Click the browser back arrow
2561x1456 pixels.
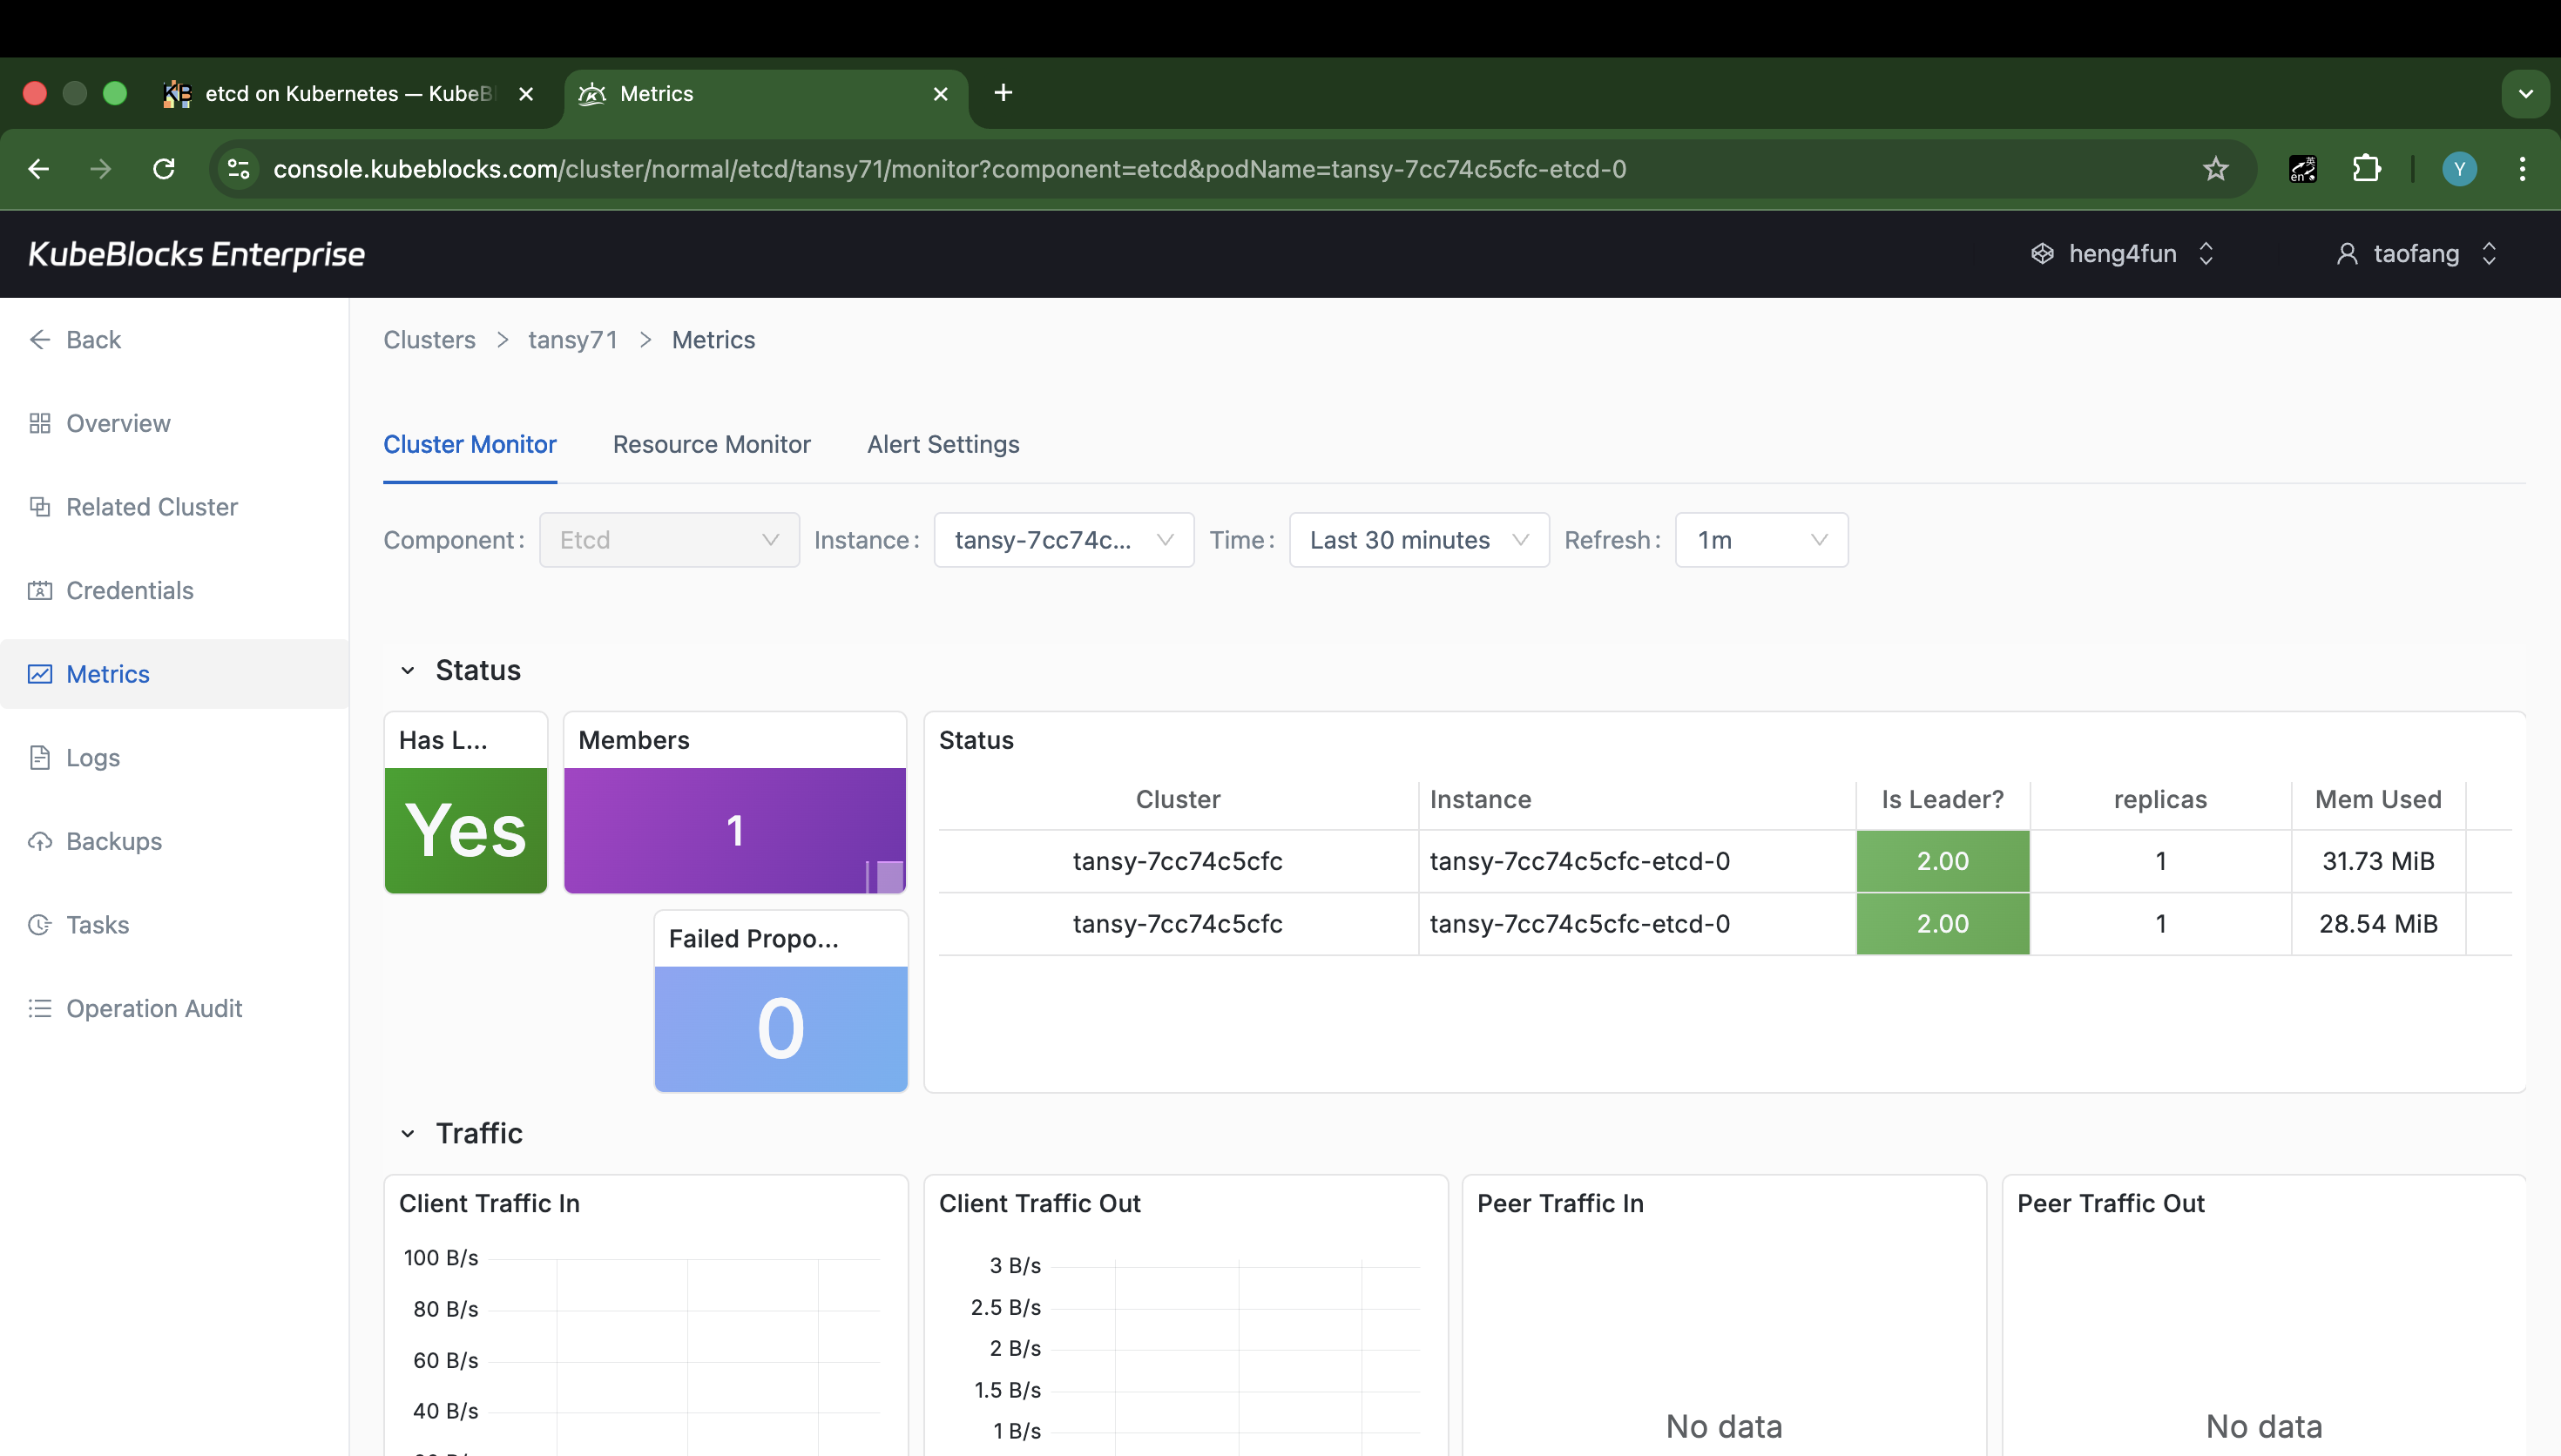(39, 169)
